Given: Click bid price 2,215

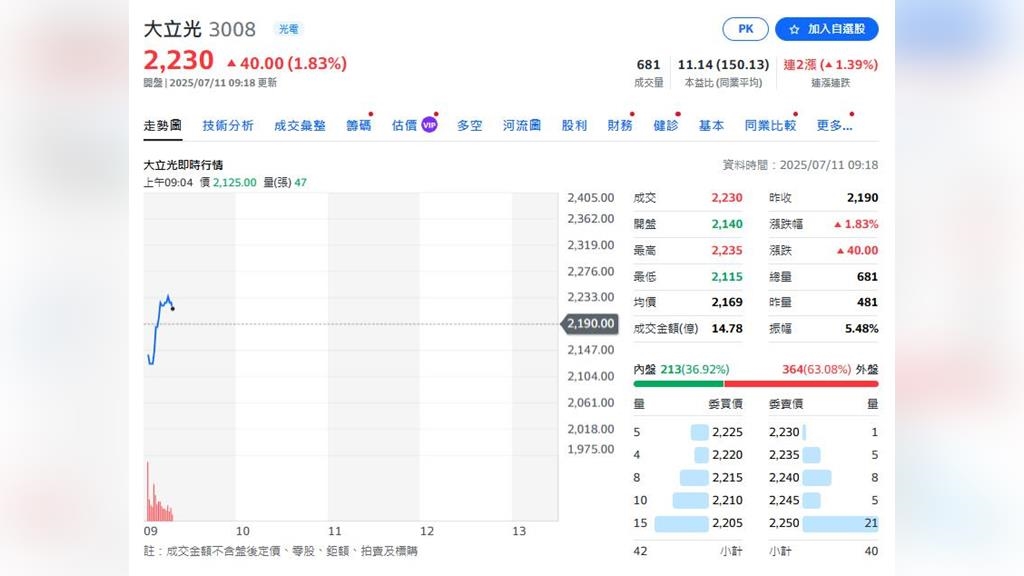Looking at the screenshot, I should pos(727,478).
